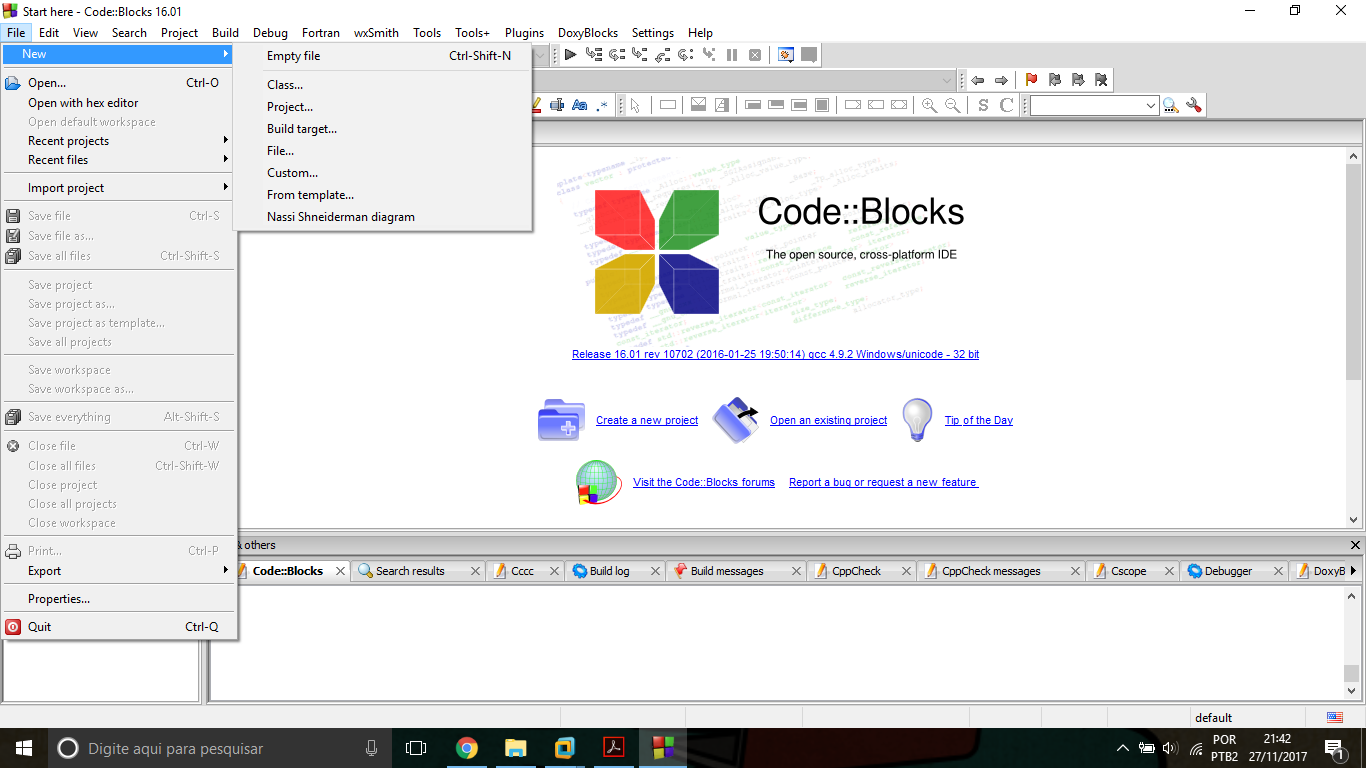This screenshot has height=768, width=1366.
Task: Click the 'C' comment toolbar icon
Action: [x=1007, y=105]
